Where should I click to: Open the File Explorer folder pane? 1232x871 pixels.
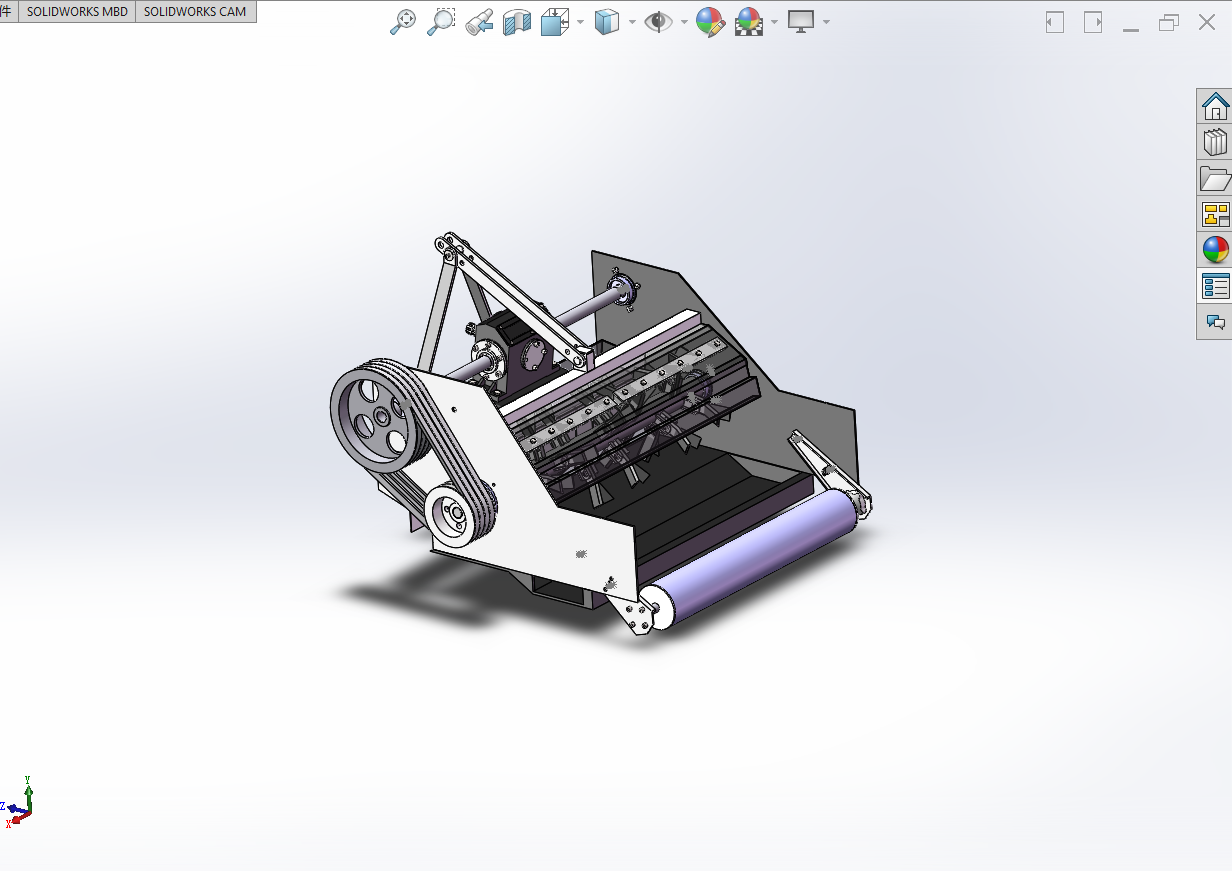click(1215, 178)
